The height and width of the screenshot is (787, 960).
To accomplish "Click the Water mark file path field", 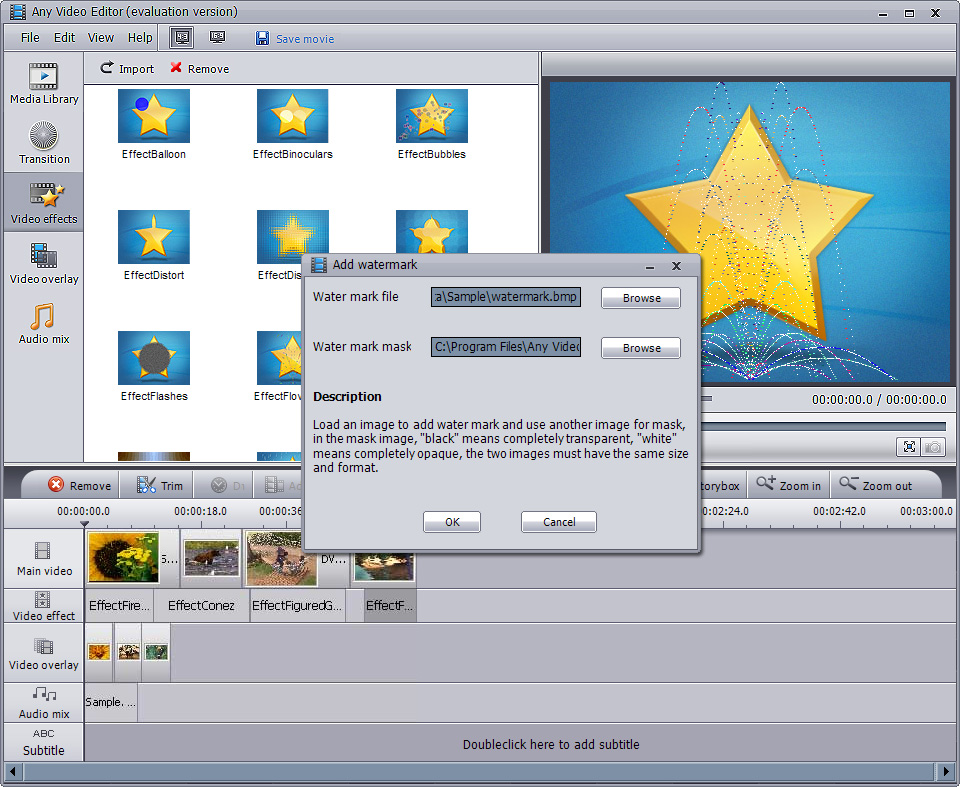I will [x=506, y=297].
